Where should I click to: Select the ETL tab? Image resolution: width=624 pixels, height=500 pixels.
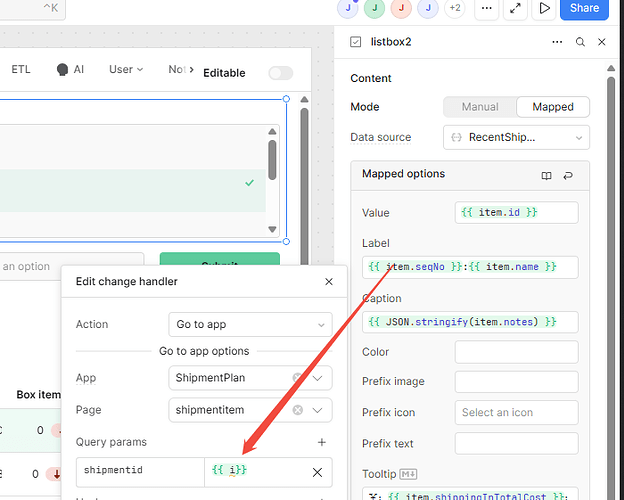tap(21, 69)
